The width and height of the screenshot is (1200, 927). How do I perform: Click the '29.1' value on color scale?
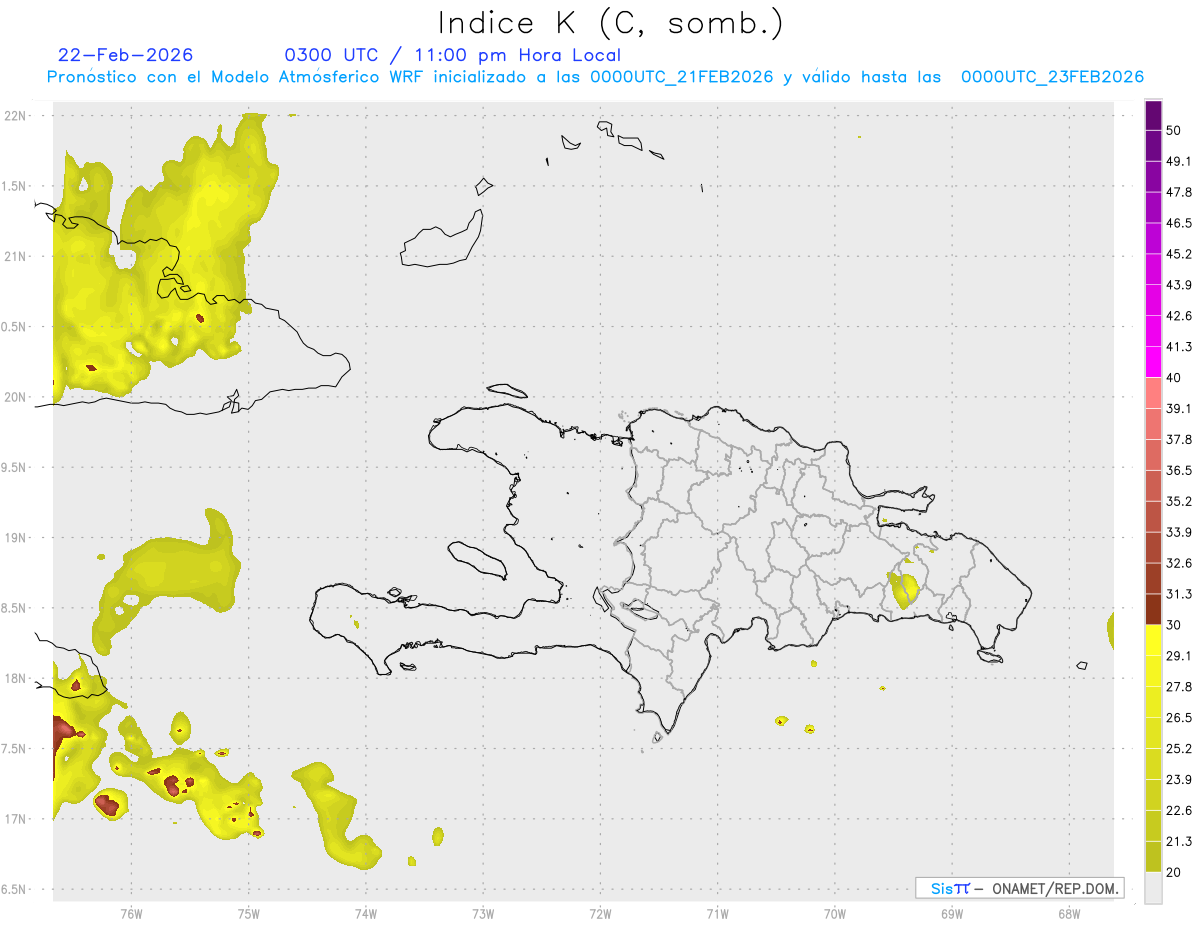1179,656
